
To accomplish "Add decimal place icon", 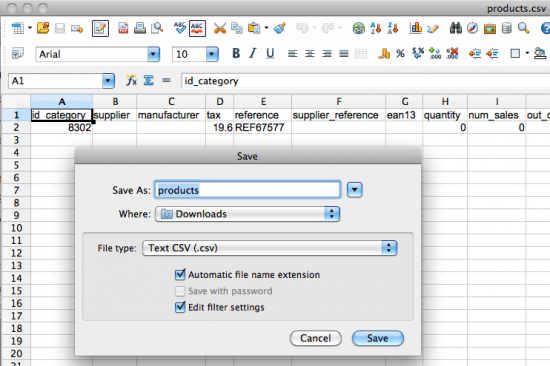I will [435, 53].
